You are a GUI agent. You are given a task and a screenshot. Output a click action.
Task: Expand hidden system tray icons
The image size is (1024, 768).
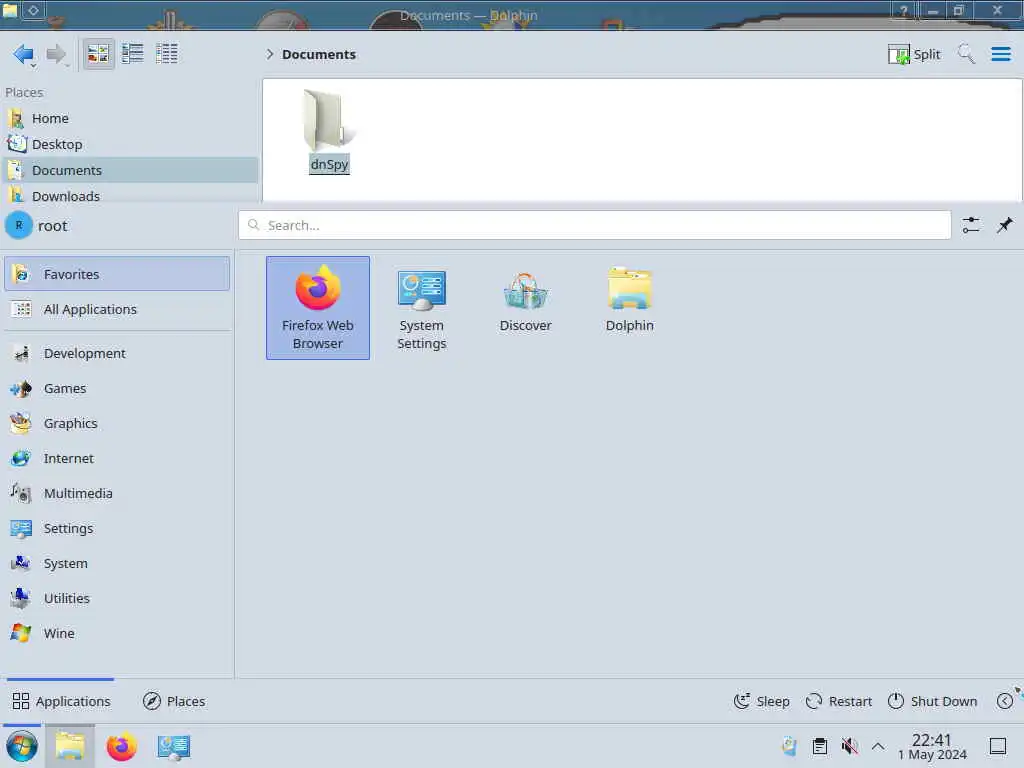click(878, 746)
